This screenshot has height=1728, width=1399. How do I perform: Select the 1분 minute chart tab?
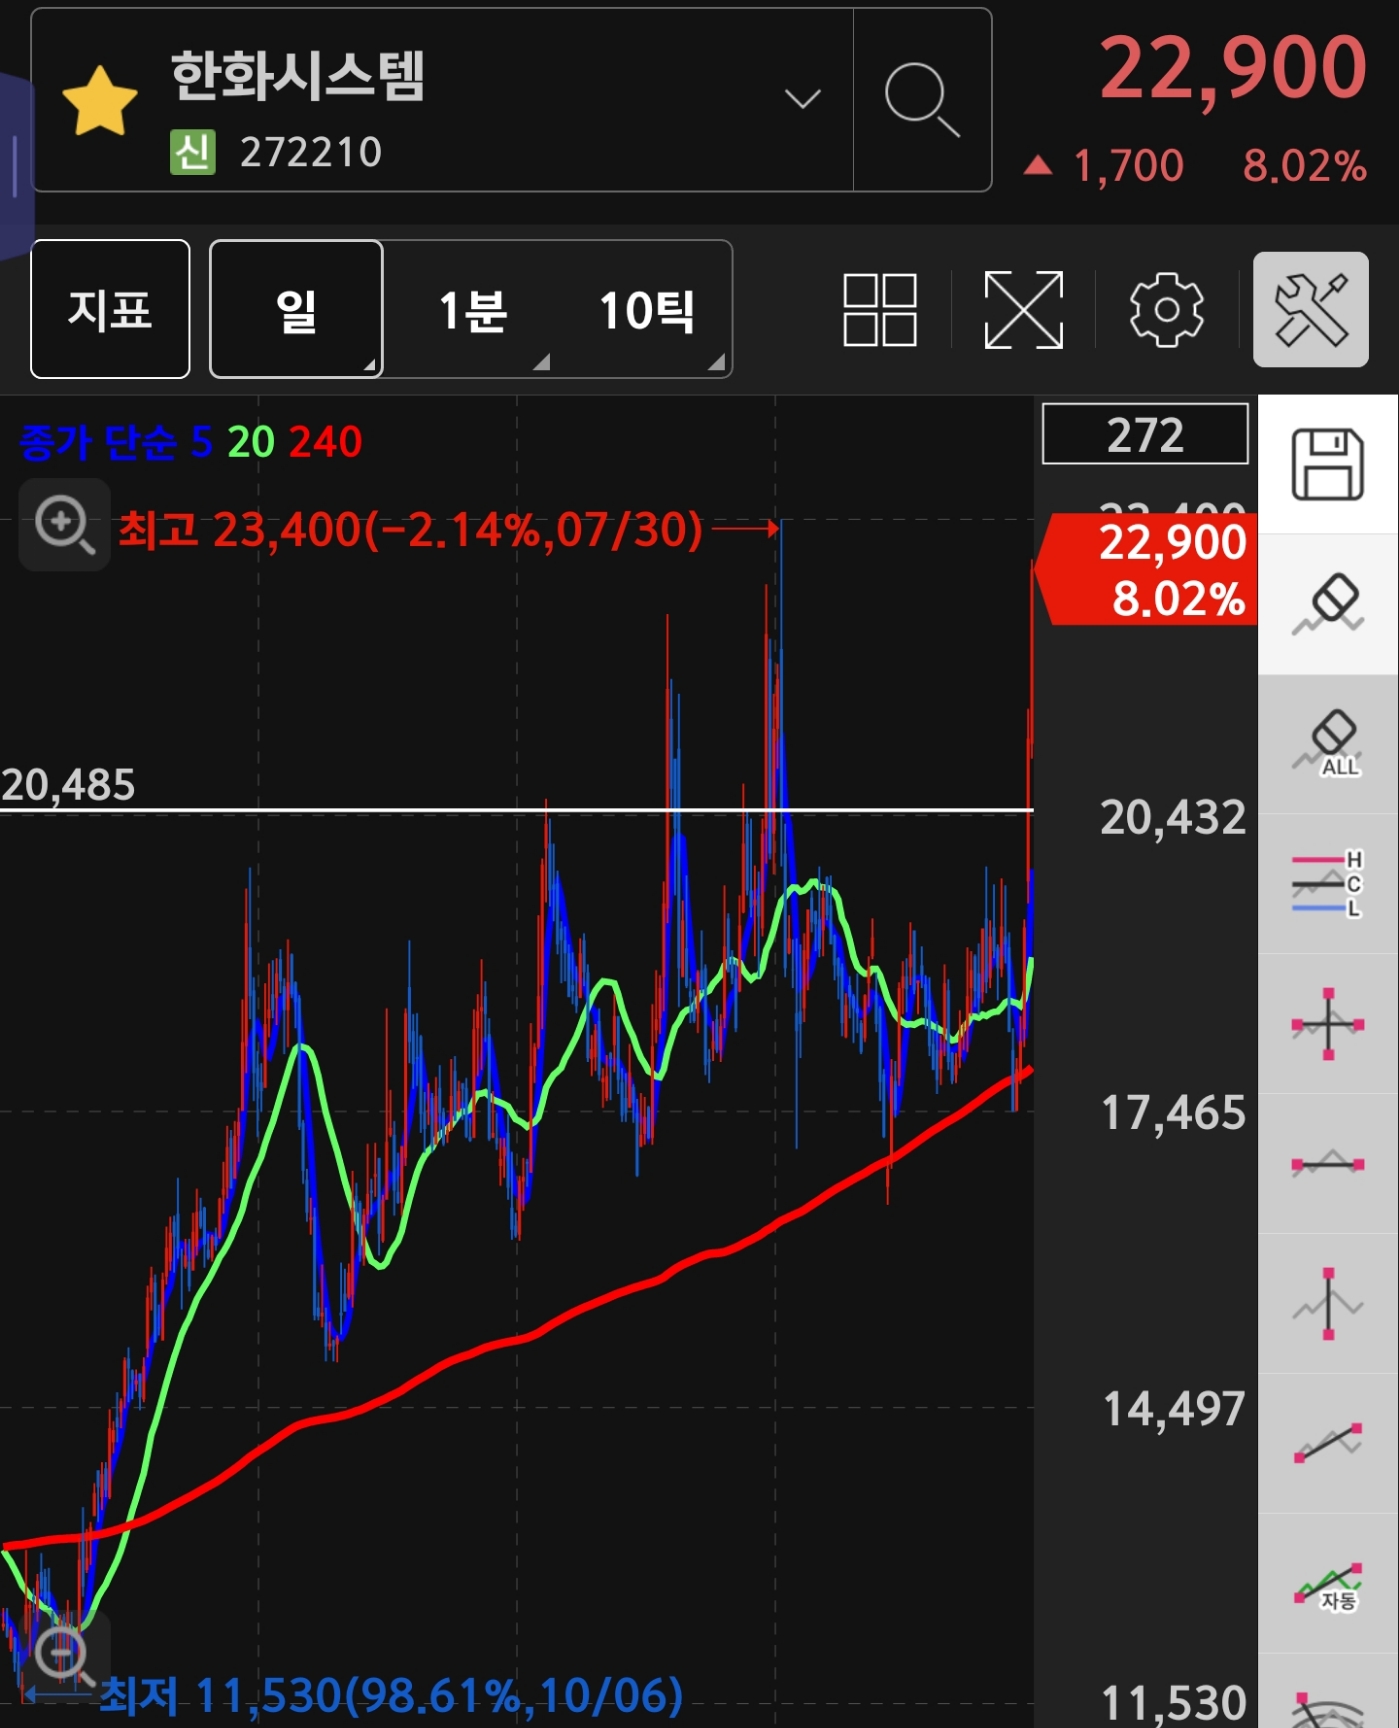[472, 310]
